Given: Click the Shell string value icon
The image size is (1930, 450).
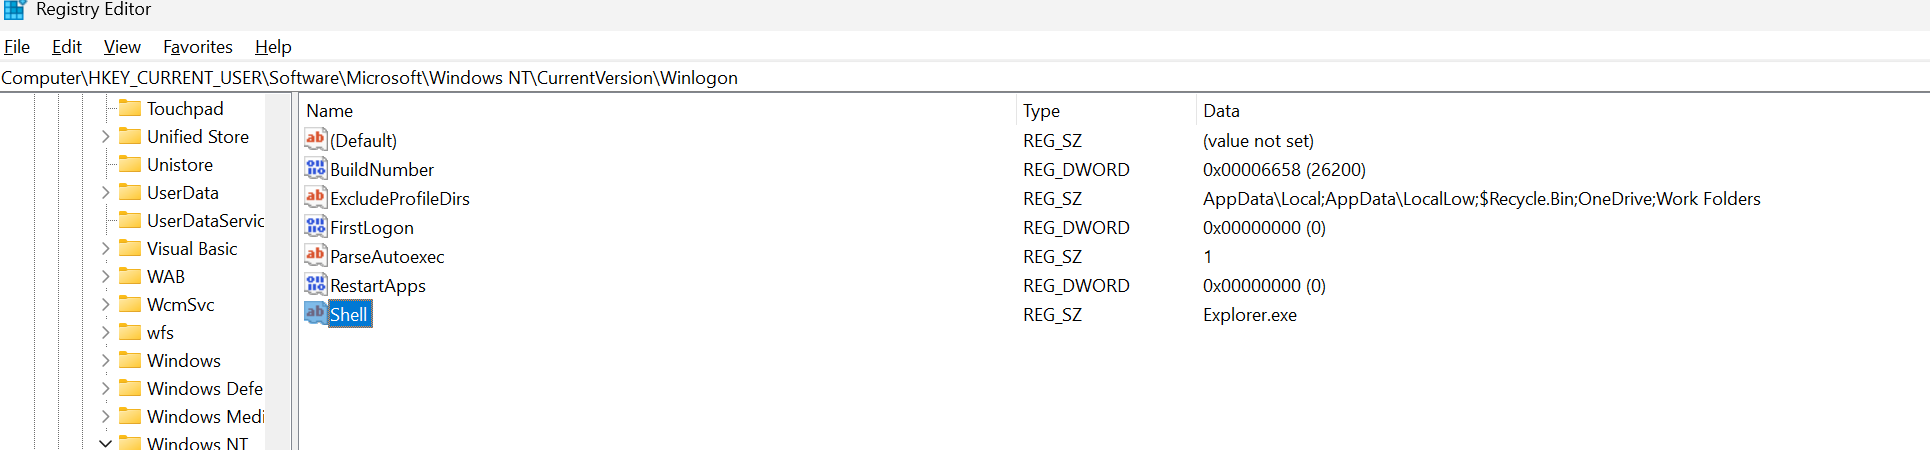Looking at the screenshot, I should pyautogui.click(x=315, y=313).
